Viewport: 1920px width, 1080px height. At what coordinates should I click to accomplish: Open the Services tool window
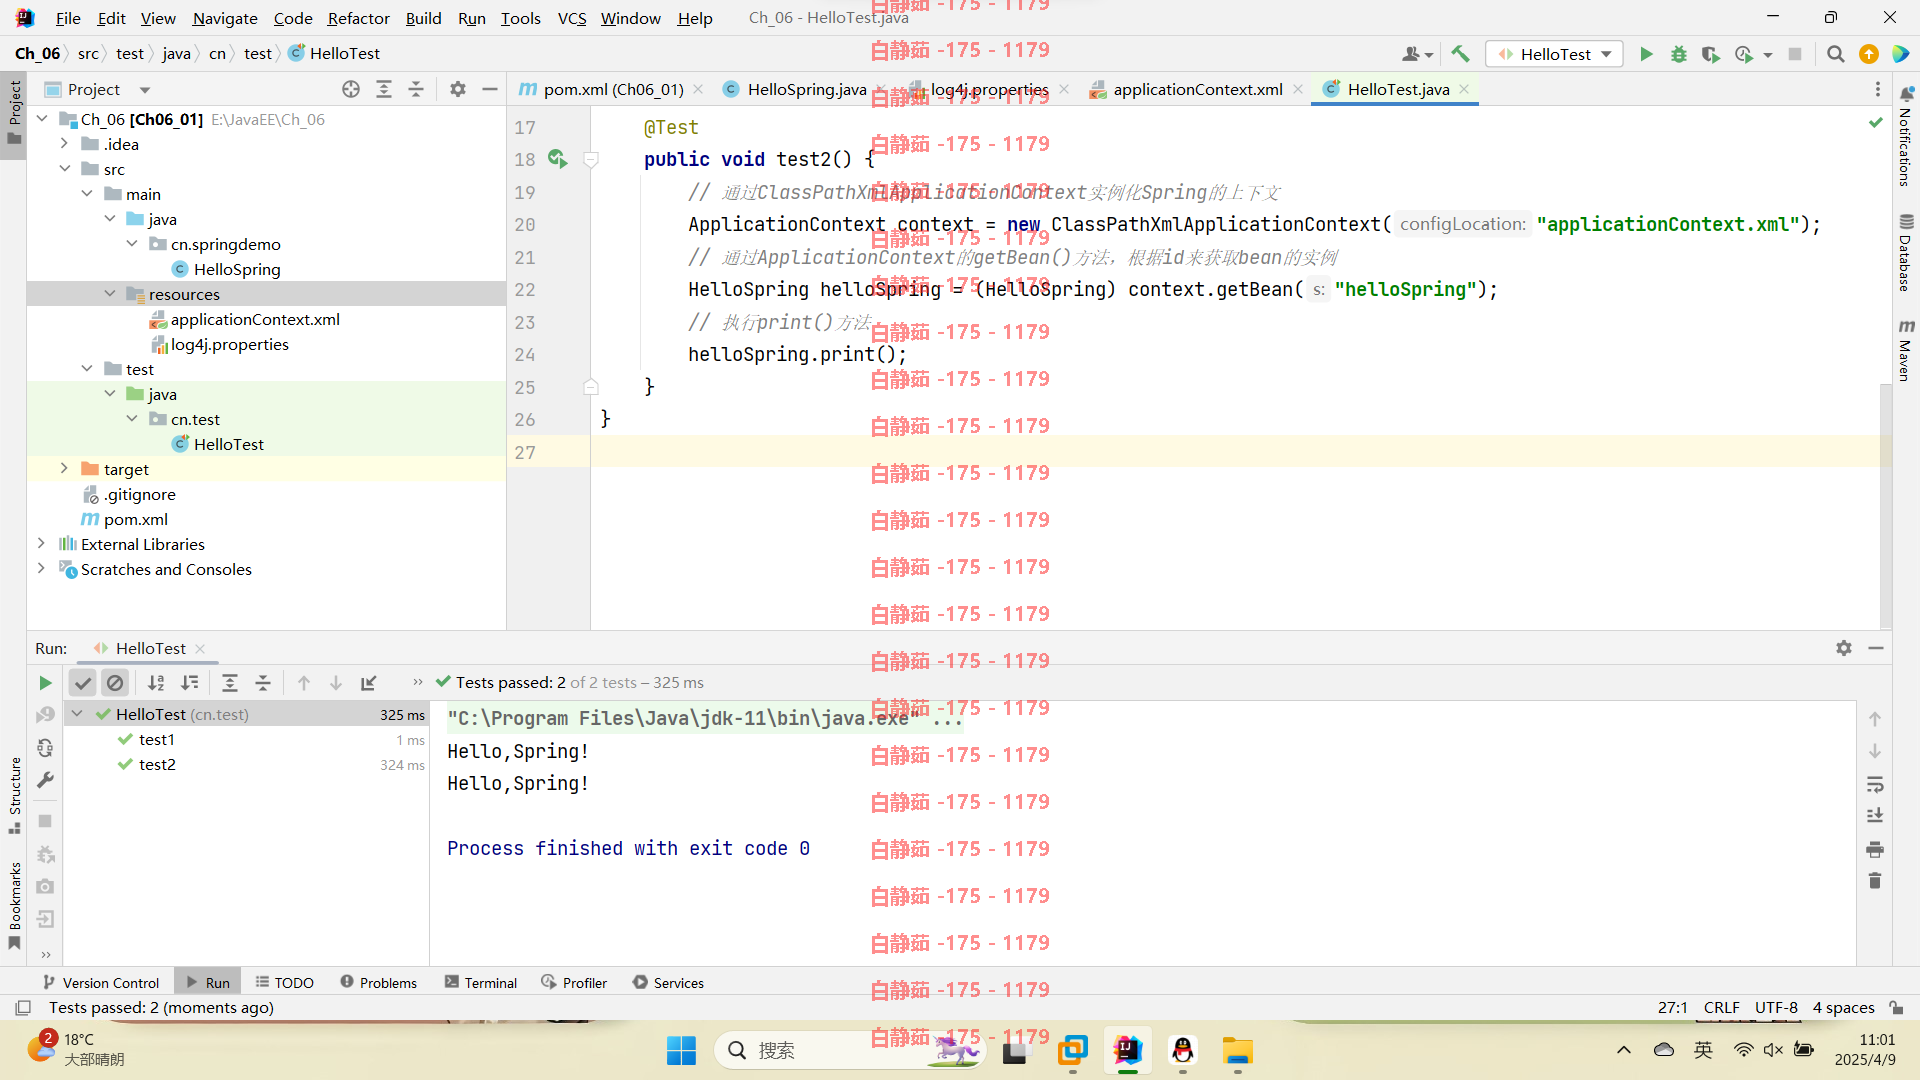coord(668,983)
